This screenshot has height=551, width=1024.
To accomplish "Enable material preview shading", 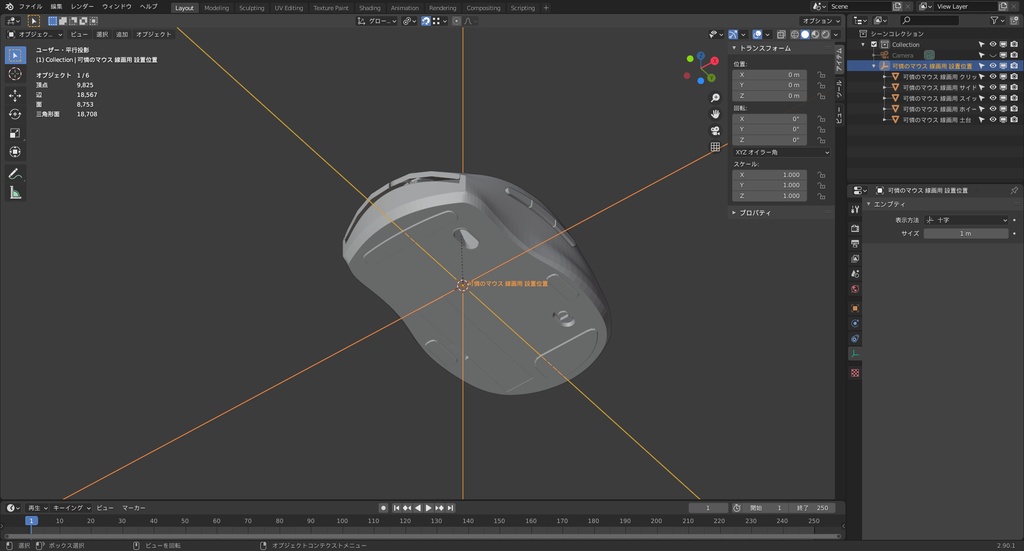I will coord(815,35).
